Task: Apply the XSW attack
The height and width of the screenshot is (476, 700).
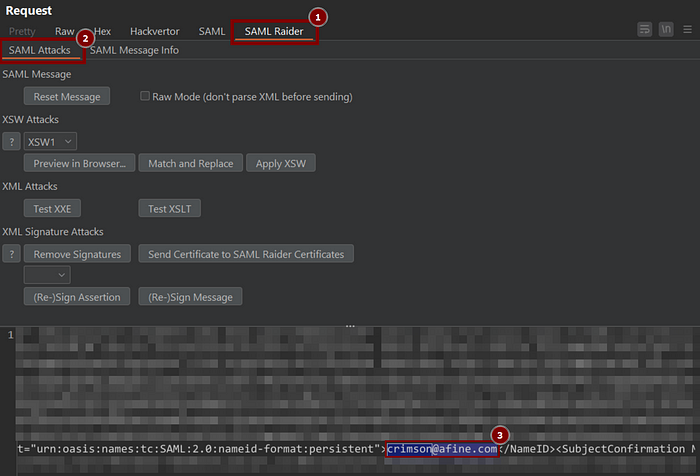Action: (x=281, y=163)
